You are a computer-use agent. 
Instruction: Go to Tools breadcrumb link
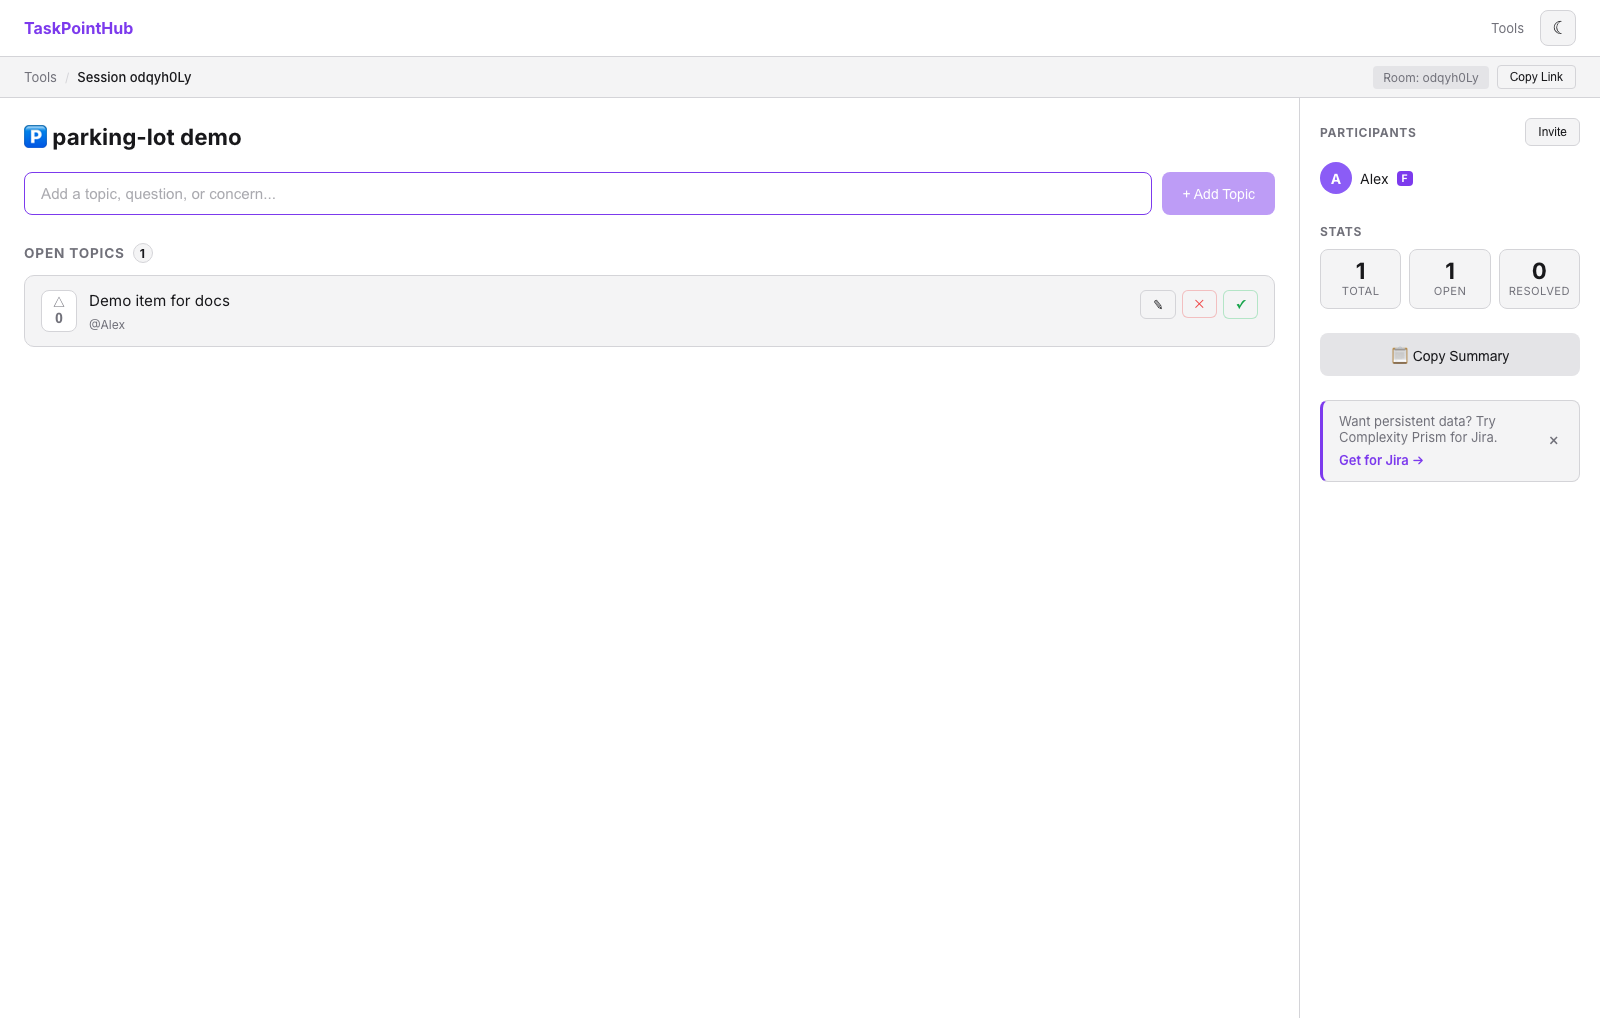40,77
